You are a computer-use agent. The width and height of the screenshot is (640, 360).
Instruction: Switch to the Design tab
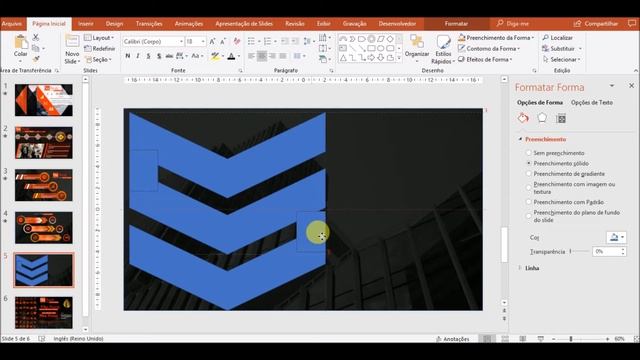(x=114, y=24)
